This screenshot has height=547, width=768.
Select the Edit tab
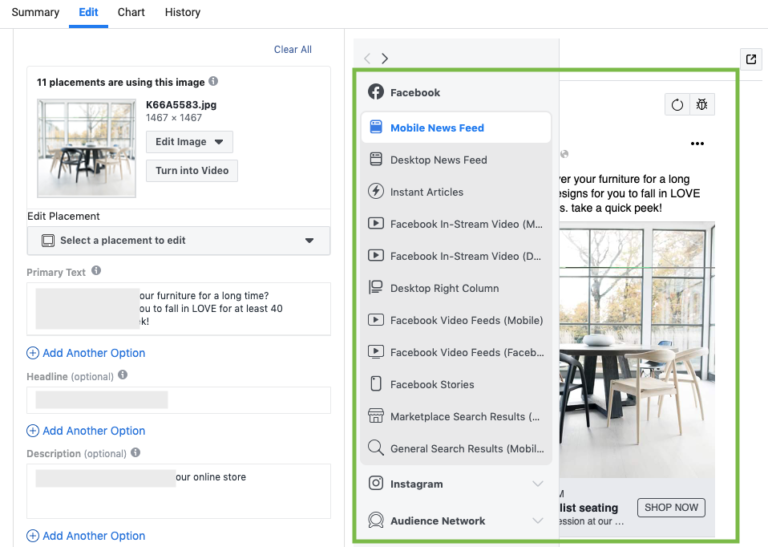coord(88,12)
